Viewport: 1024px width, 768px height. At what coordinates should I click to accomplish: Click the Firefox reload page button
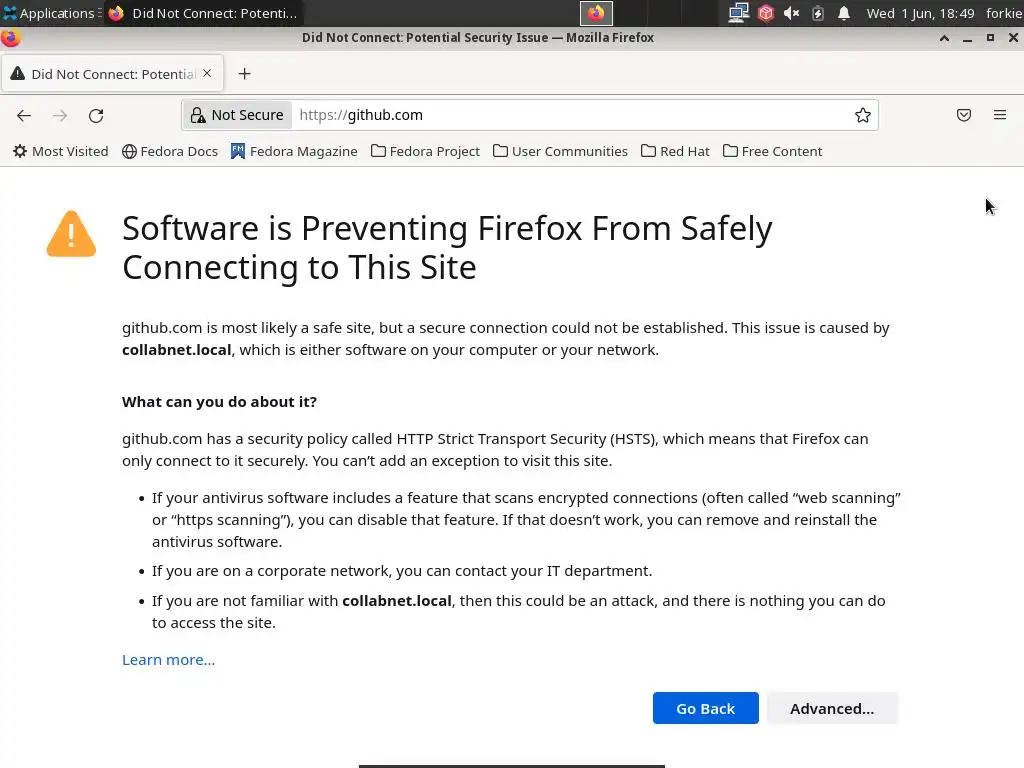[x=96, y=115]
